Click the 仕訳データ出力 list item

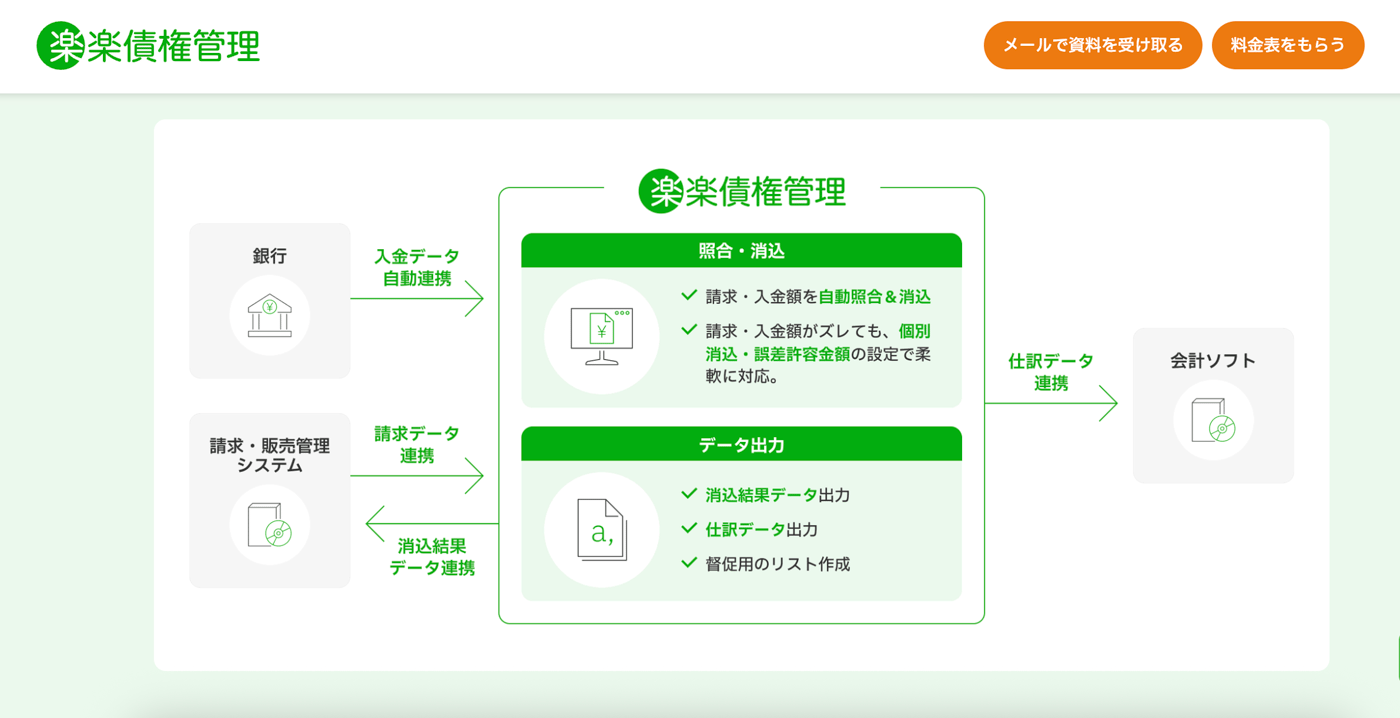pos(761,529)
